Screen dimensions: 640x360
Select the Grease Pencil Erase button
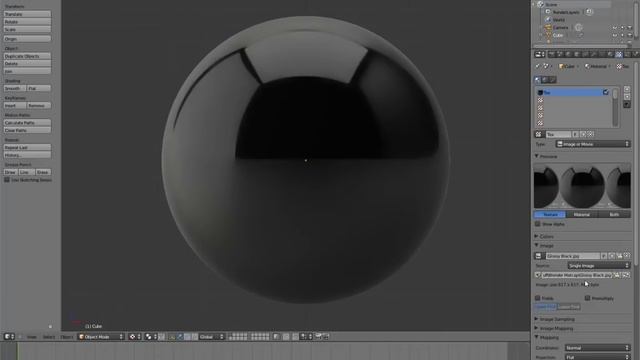click(x=43, y=172)
